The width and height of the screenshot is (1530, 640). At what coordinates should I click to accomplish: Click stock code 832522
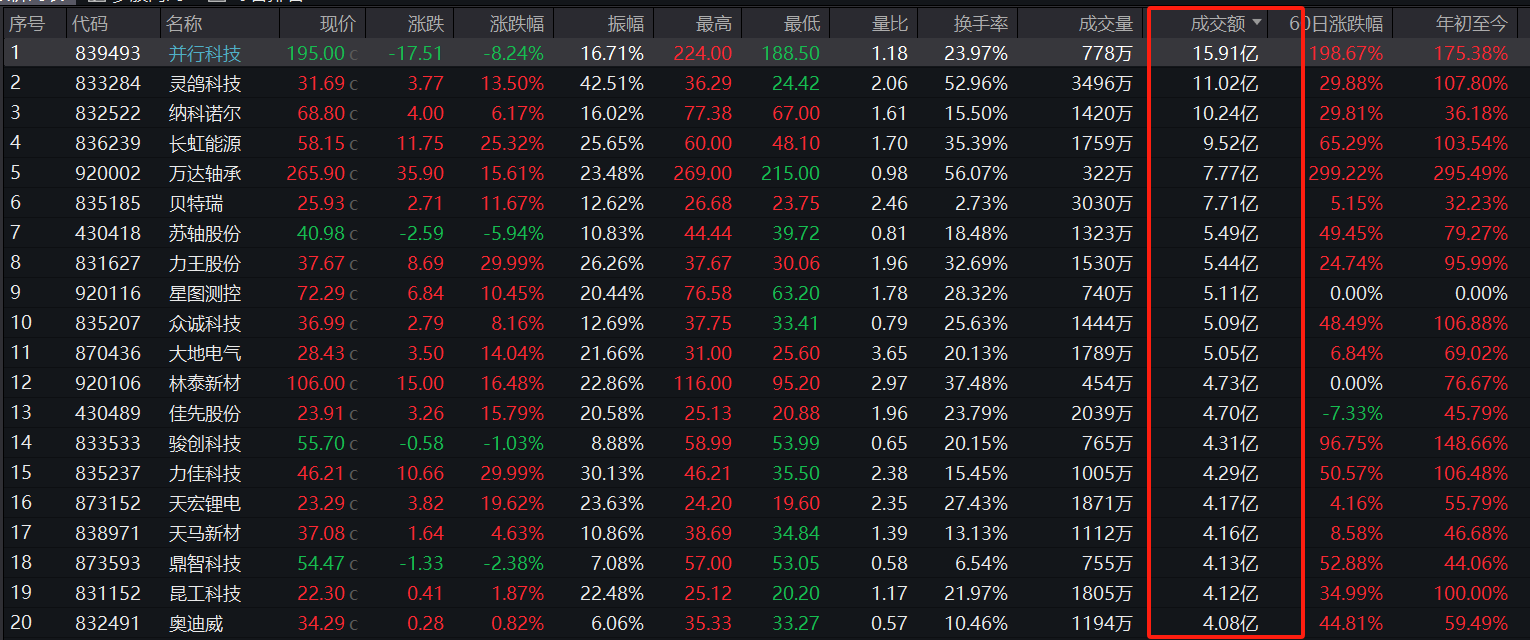pyautogui.click(x=108, y=113)
